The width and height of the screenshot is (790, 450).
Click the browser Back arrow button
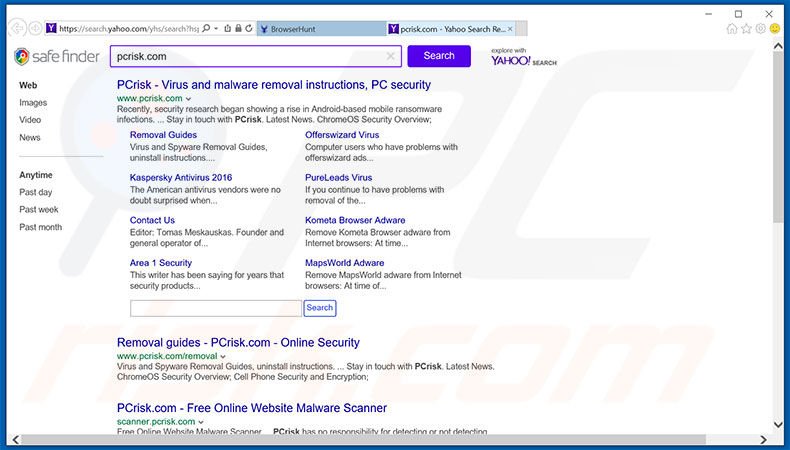[x=17, y=28]
